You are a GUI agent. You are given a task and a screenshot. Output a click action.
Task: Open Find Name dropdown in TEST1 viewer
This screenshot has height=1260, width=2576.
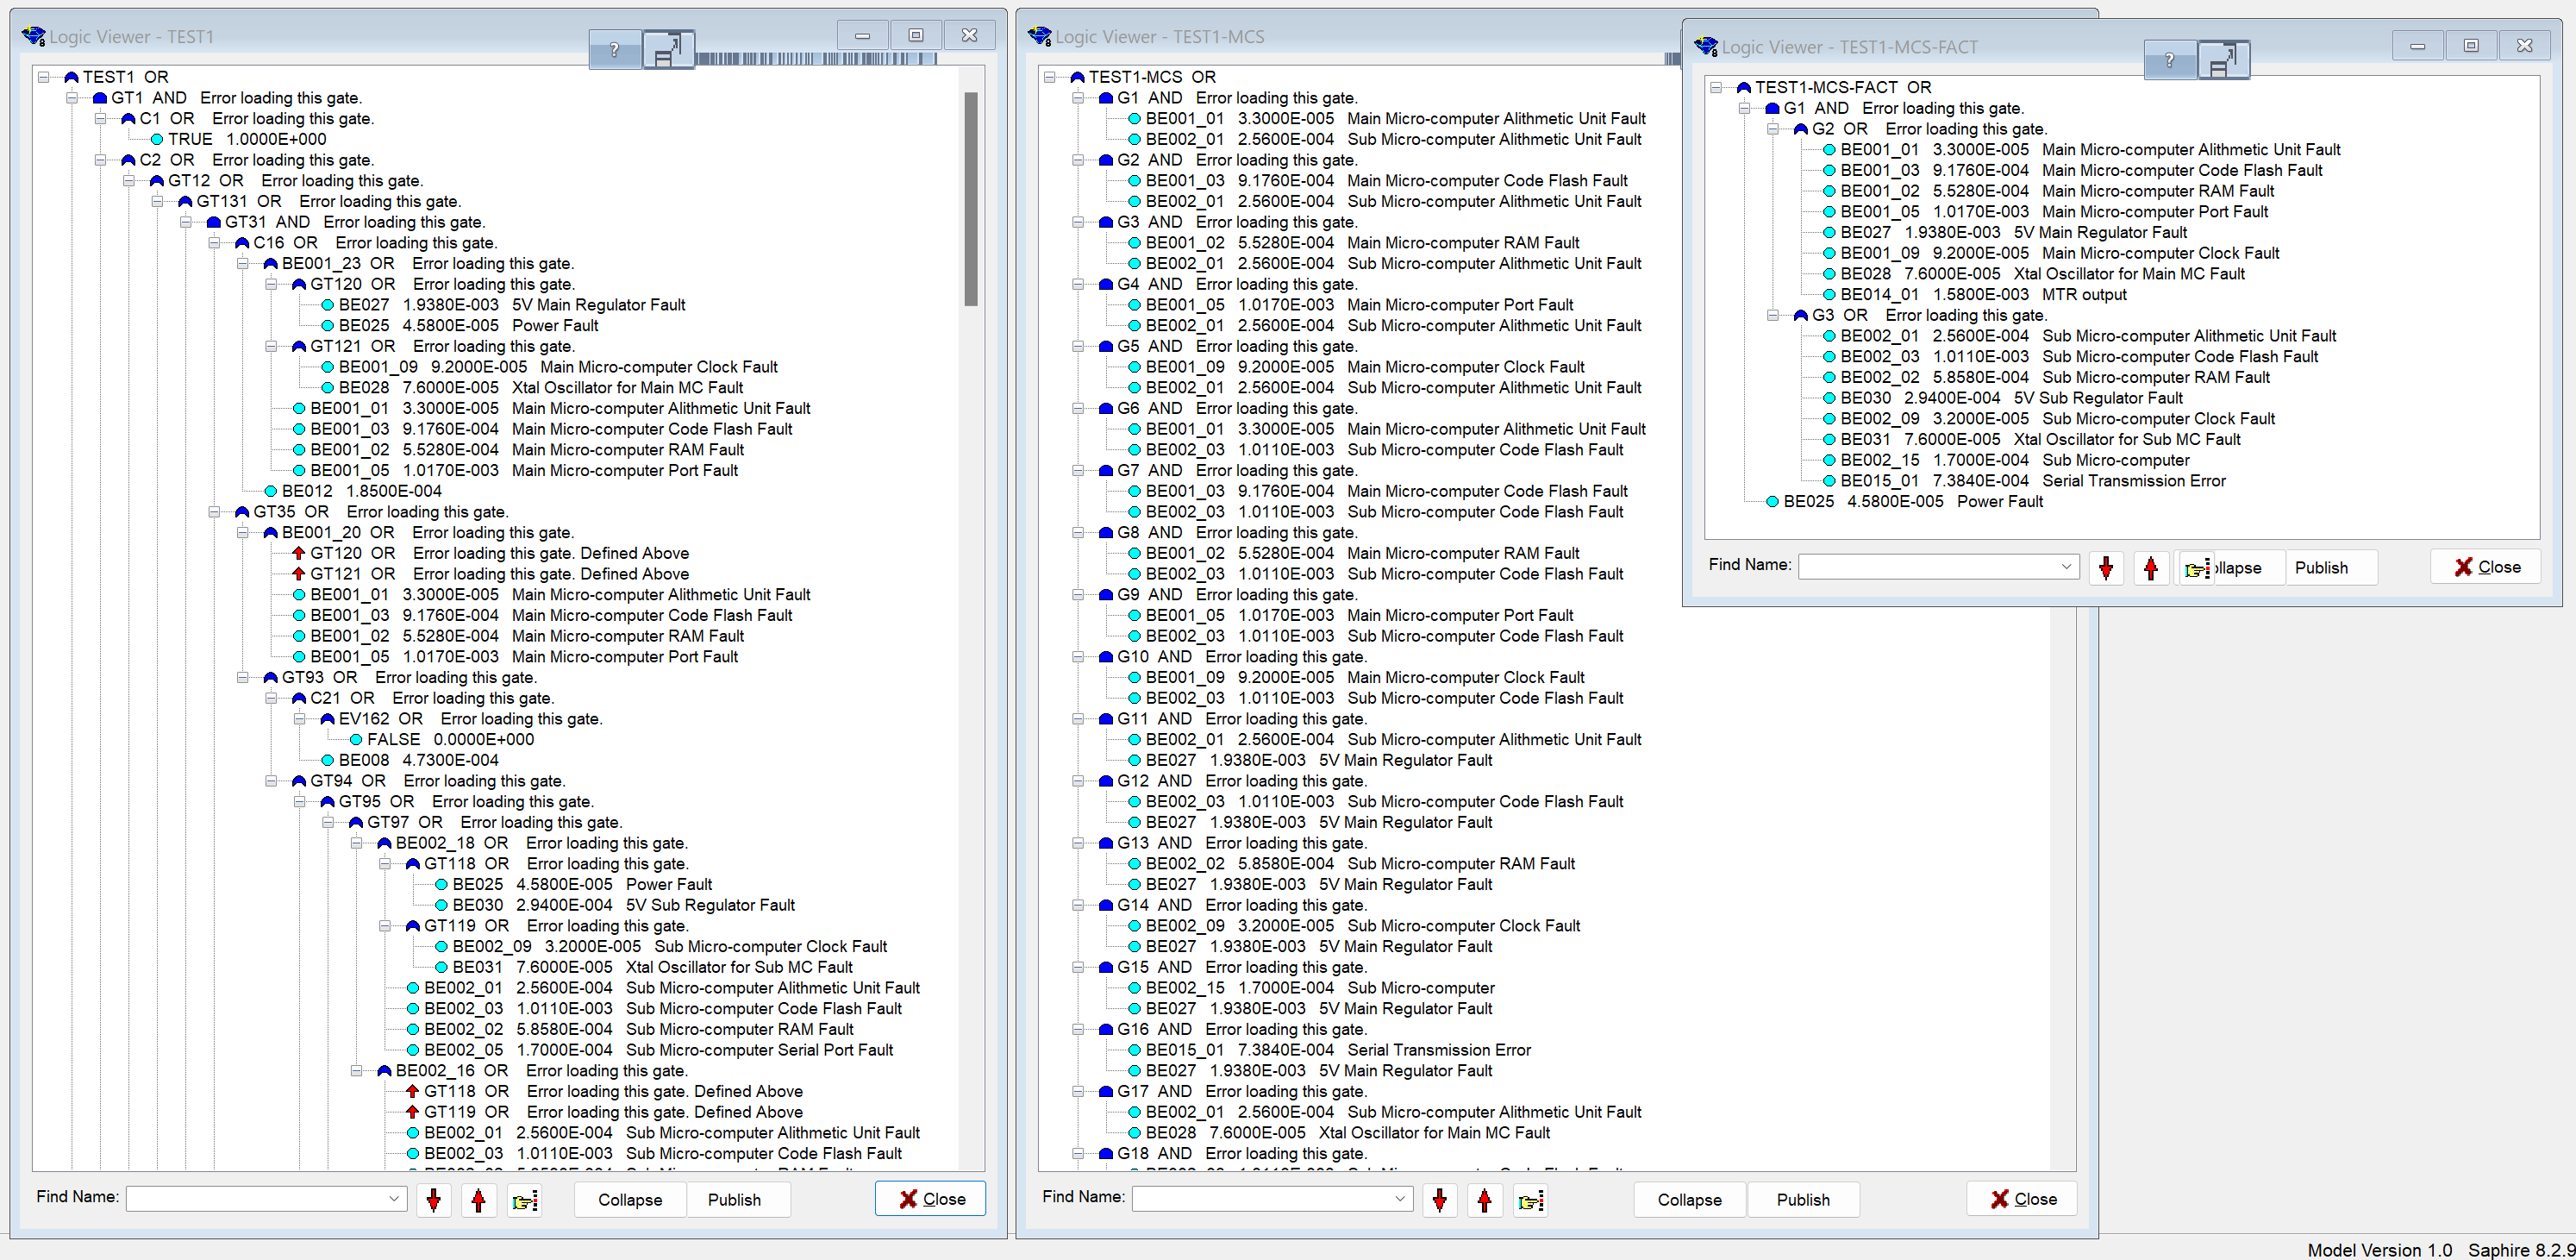click(394, 1198)
